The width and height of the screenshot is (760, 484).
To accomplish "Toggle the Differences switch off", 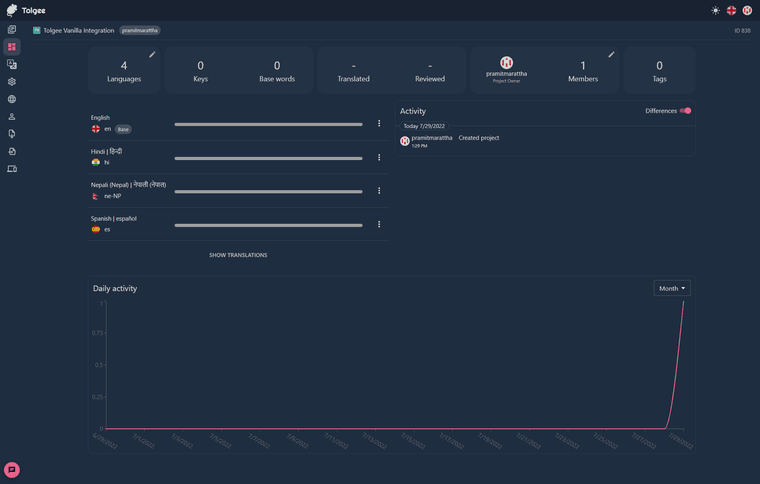I will pyautogui.click(x=685, y=111).
